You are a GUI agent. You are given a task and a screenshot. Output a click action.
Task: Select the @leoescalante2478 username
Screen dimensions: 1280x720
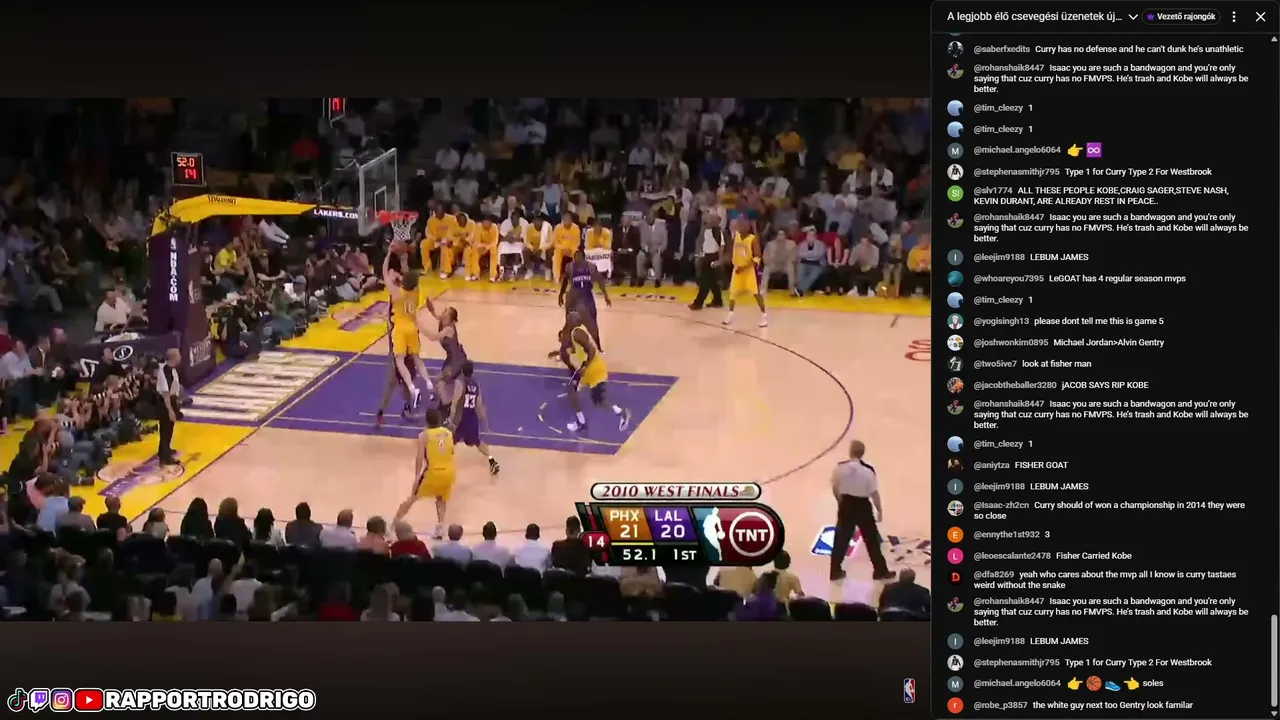point(1012,556)
